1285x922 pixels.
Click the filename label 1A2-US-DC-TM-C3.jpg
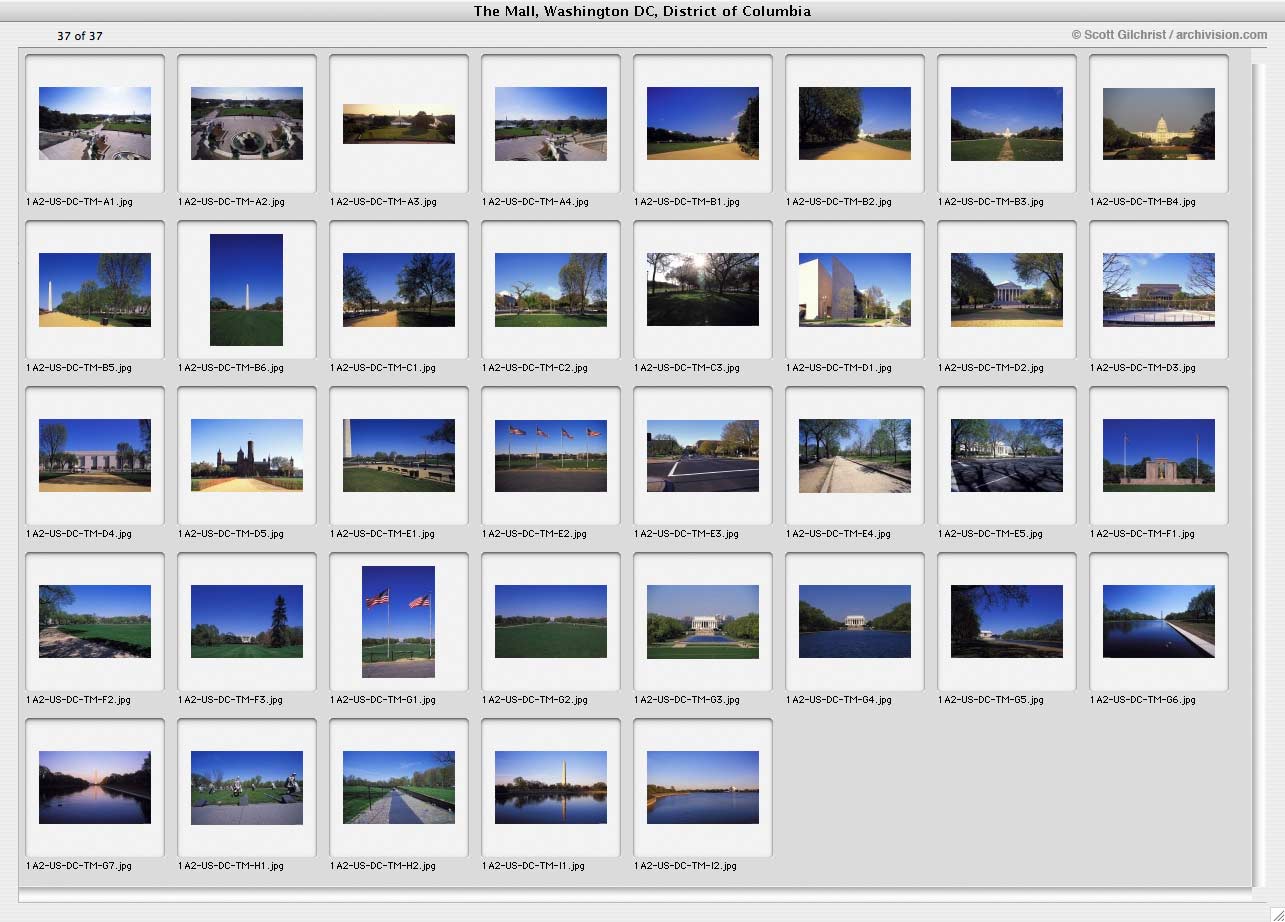click(x=687, y=368)
